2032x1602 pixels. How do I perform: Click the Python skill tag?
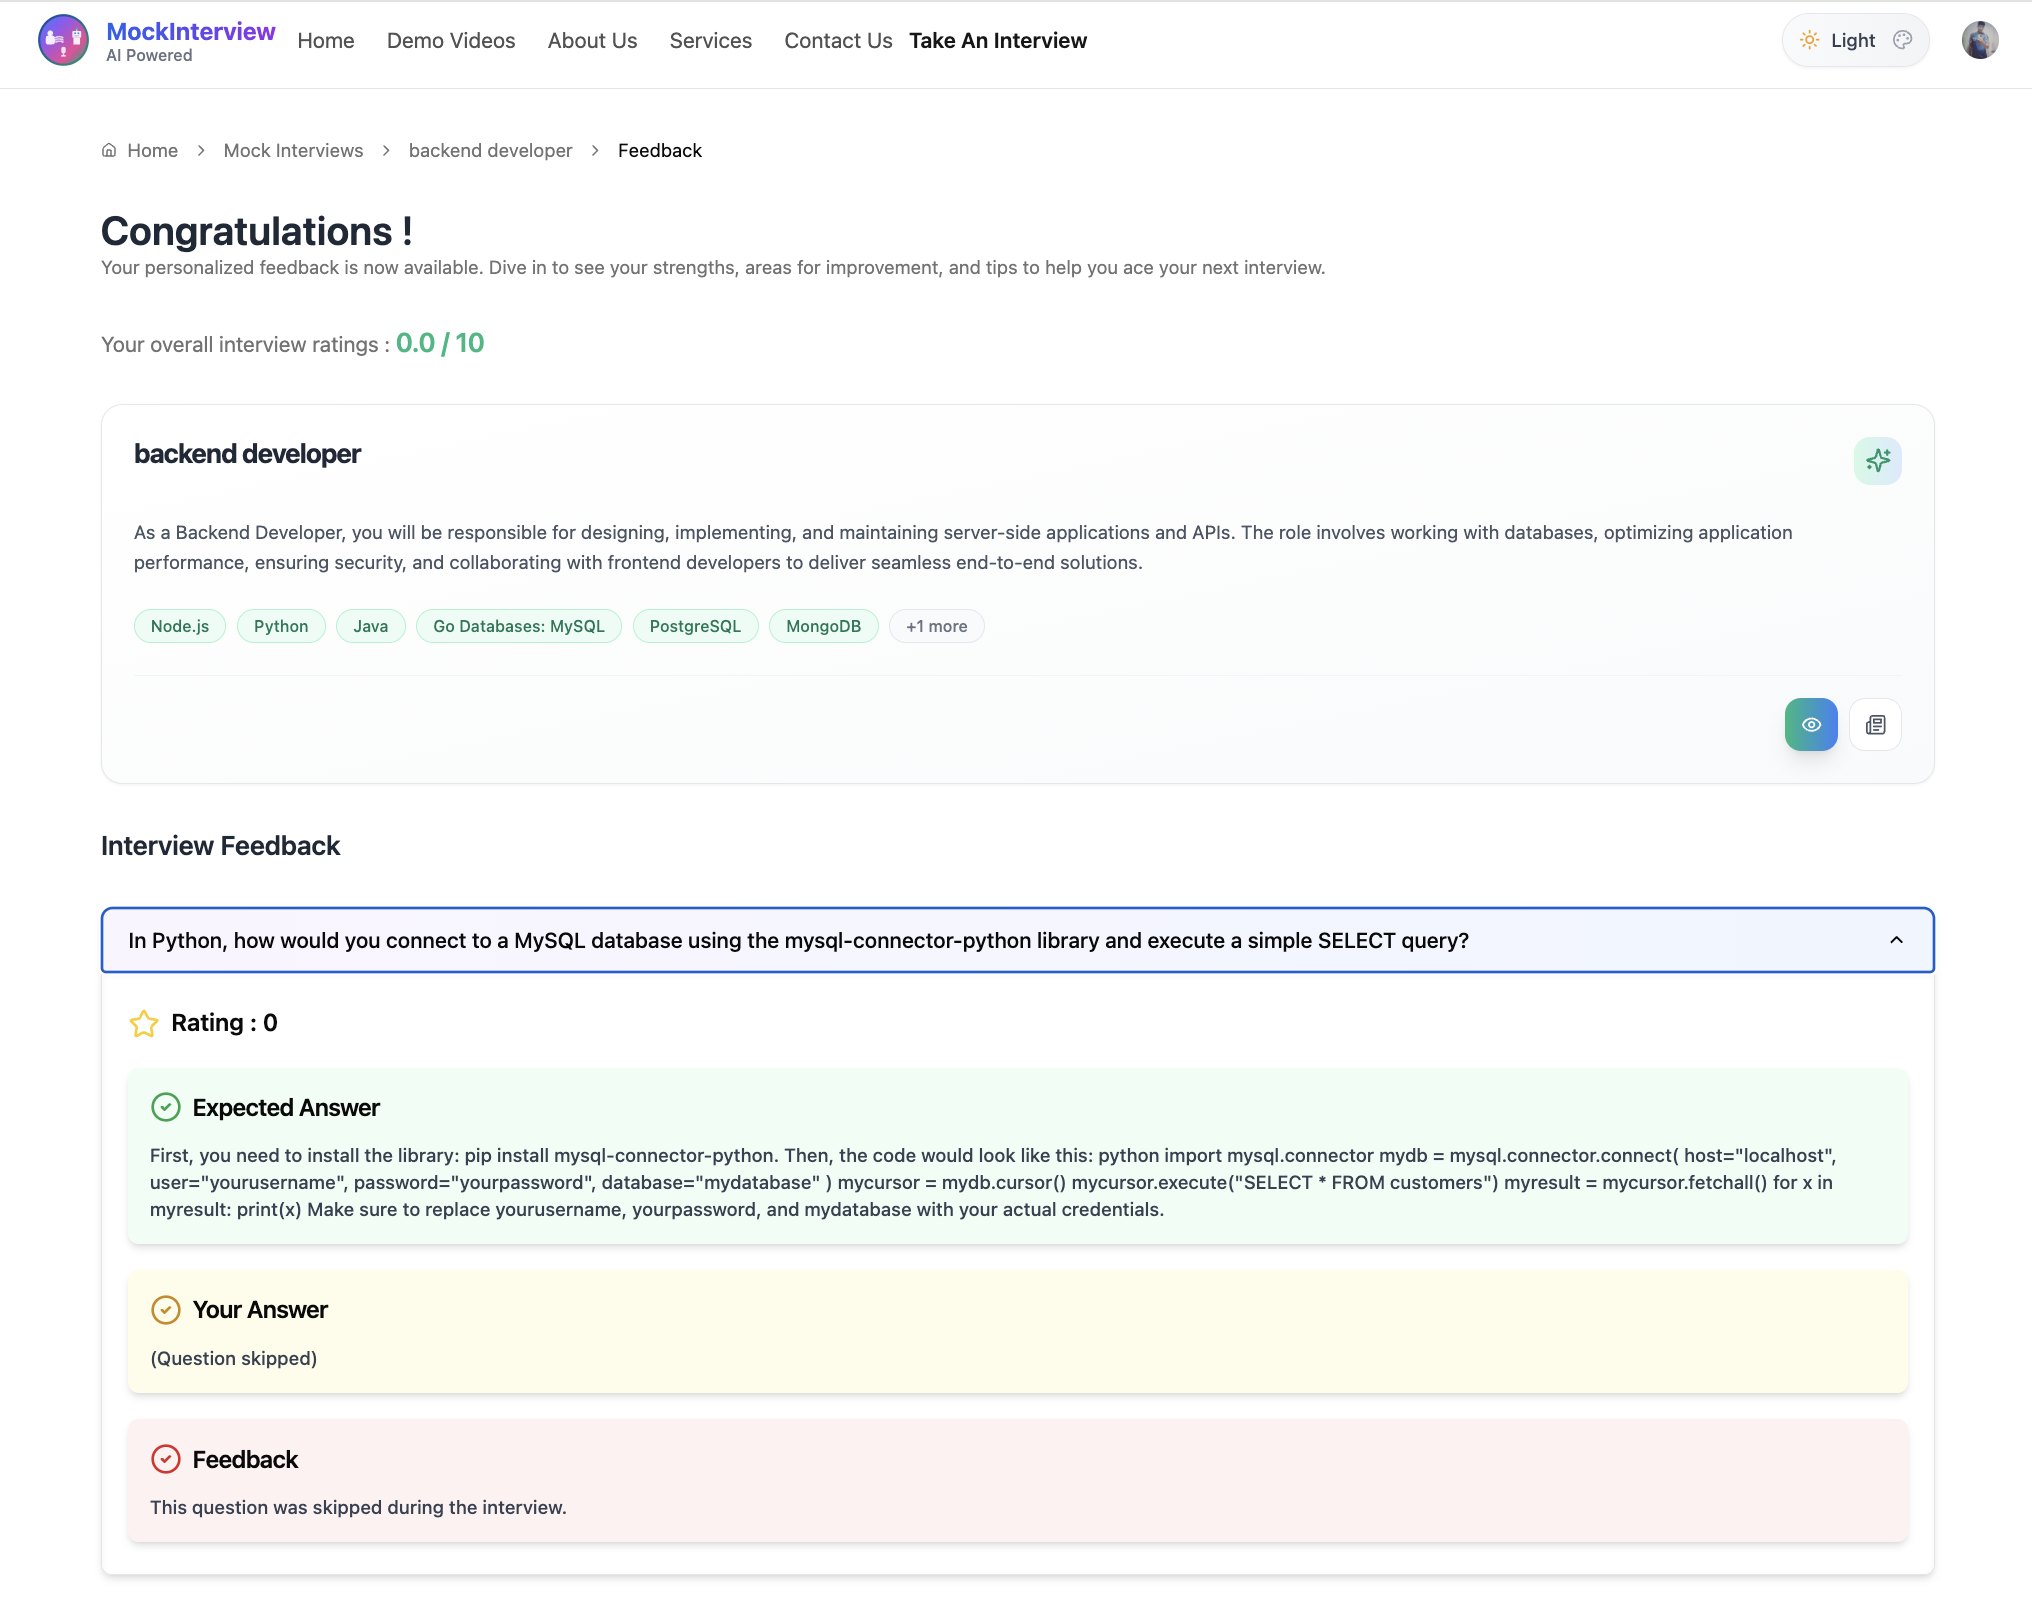point(281,626)
